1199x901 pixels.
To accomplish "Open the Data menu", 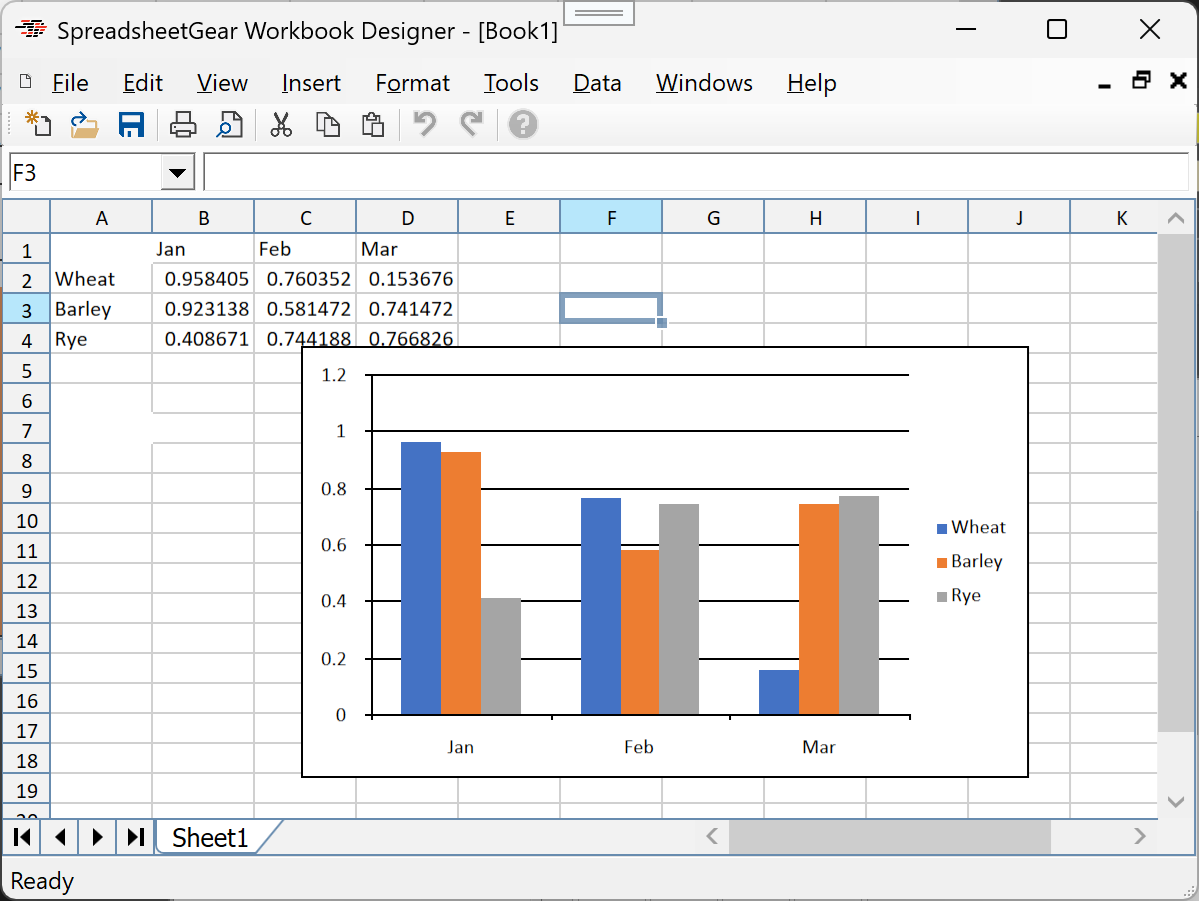I will (x=596, y=83).
